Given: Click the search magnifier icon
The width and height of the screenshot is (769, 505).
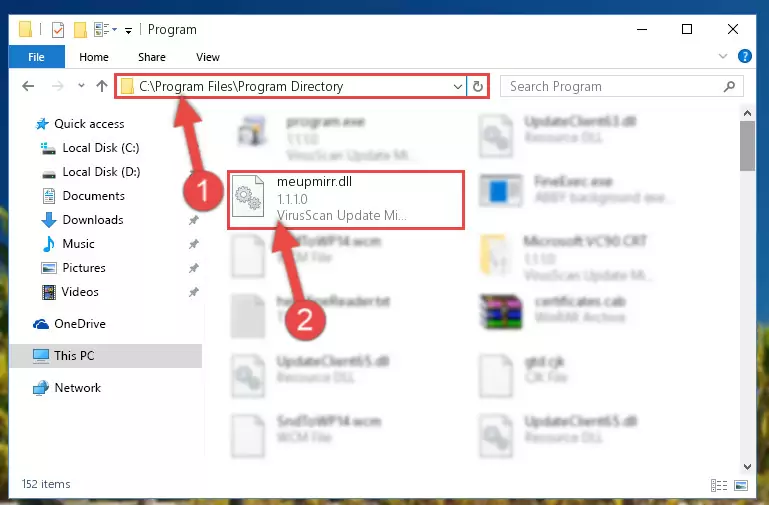Looking at the screenshot, I should pyautogui.click(x=729, y=87).
